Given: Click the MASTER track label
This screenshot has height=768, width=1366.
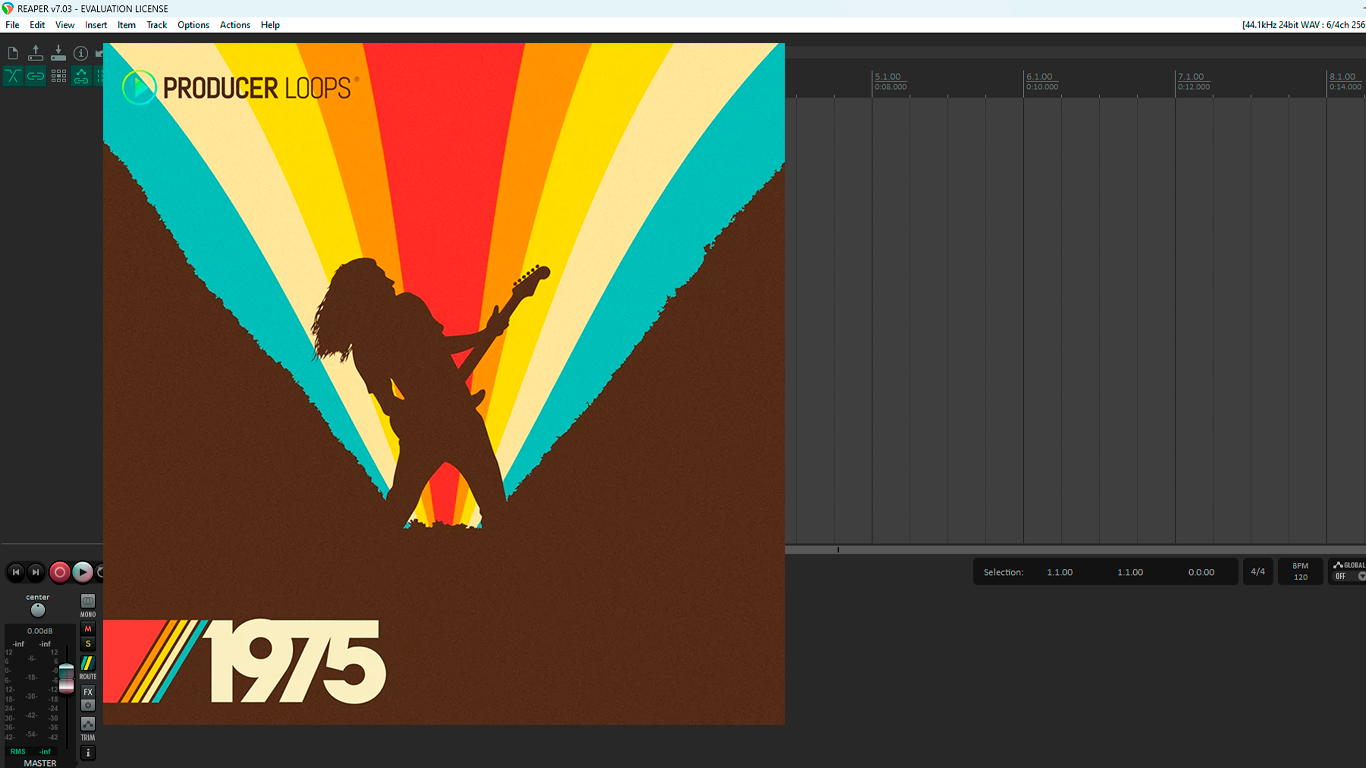Looking at the screenshot, I should (x=40, y=763).
